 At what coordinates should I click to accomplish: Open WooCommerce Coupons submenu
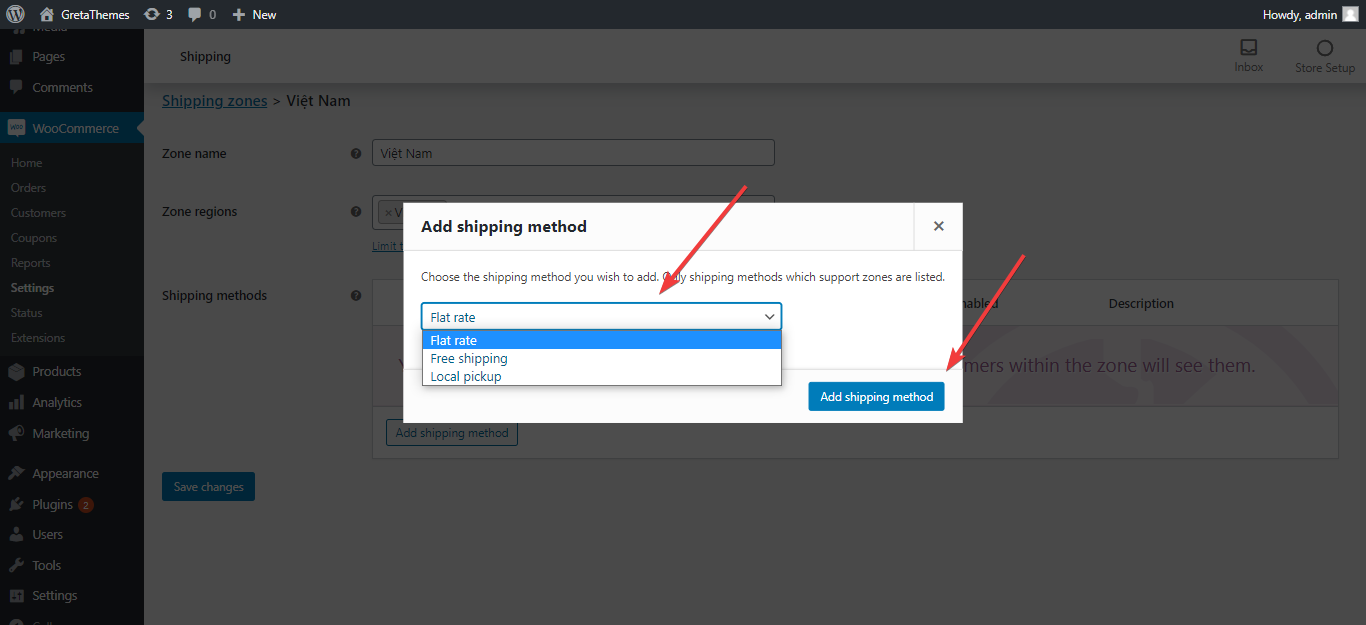pos(34,238)
